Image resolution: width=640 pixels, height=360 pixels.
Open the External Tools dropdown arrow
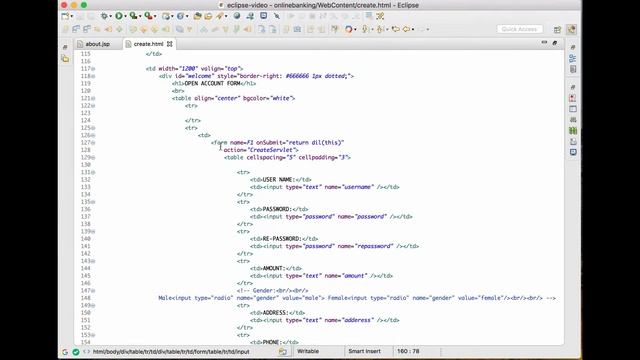[155, 16]
